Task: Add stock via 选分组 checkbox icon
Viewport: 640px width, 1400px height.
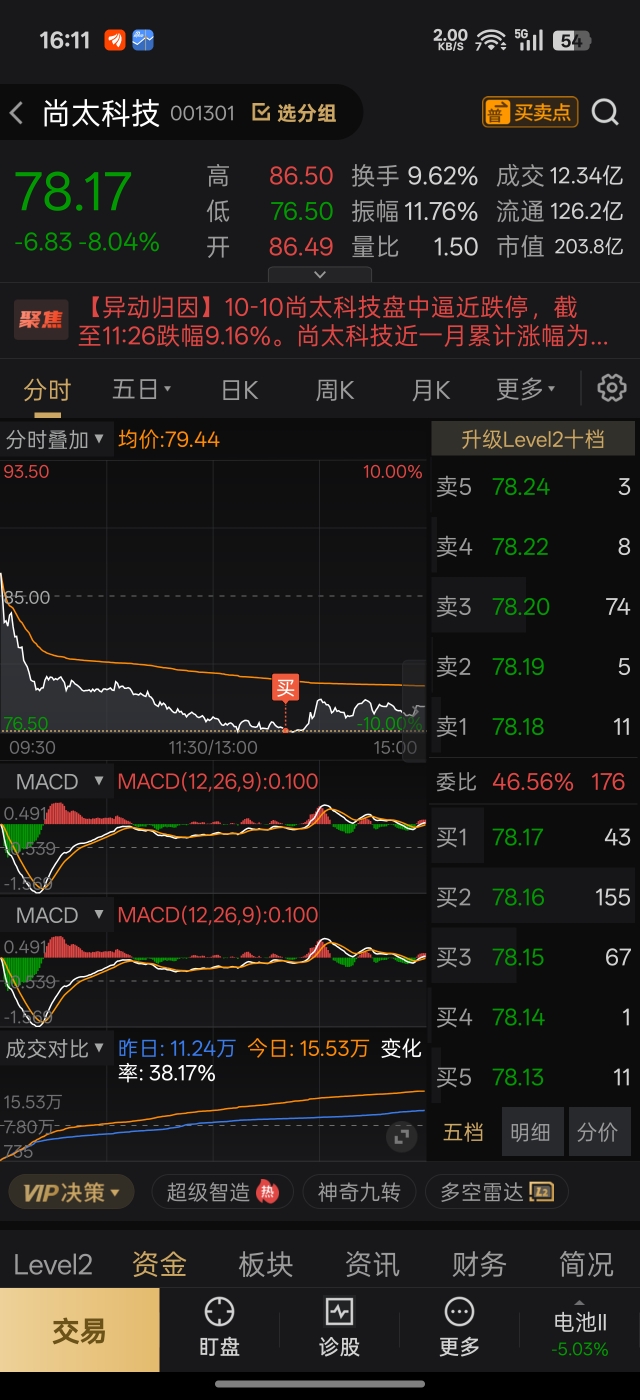Action: (260, 113)
